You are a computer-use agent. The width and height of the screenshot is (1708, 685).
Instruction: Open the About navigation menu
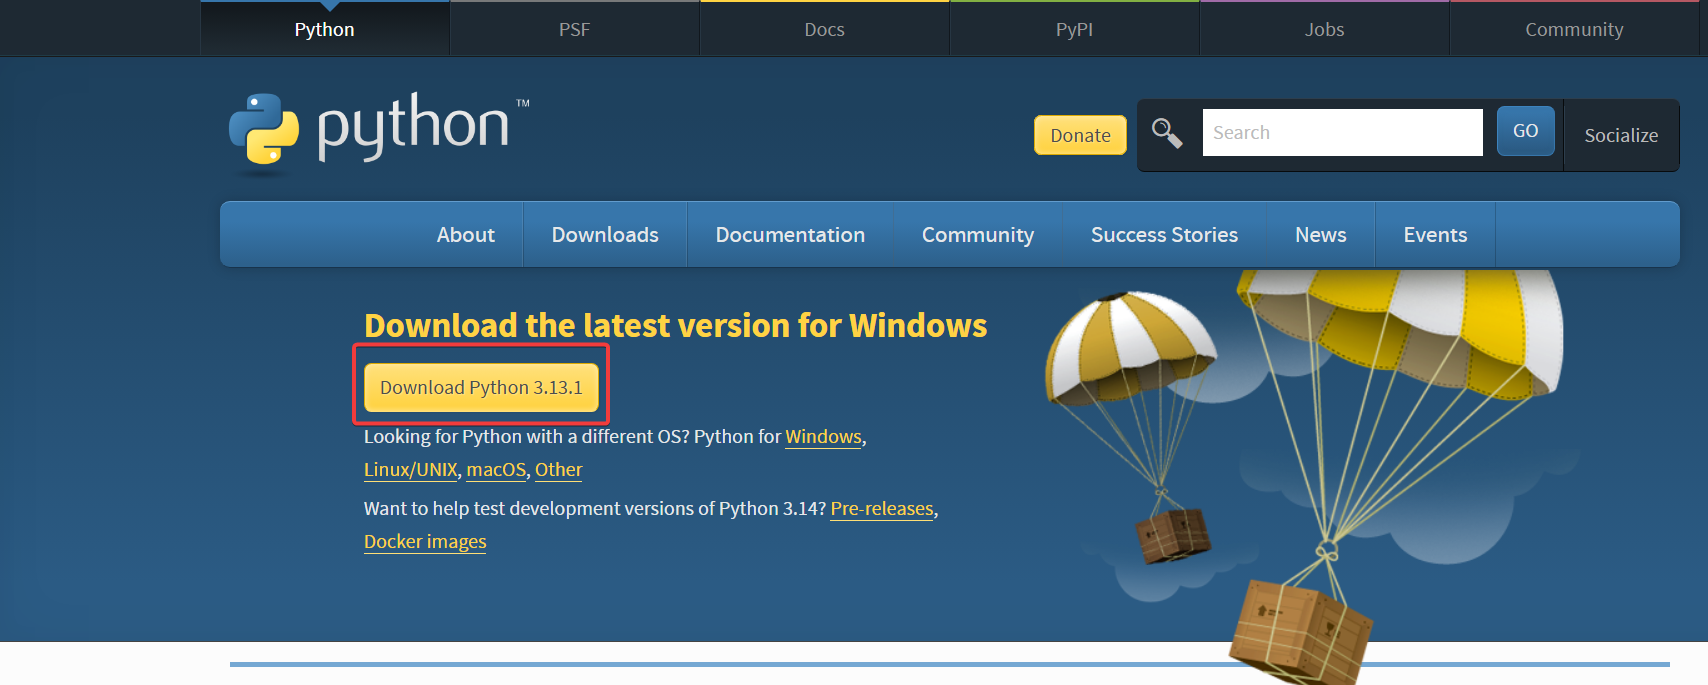(466, 234)
